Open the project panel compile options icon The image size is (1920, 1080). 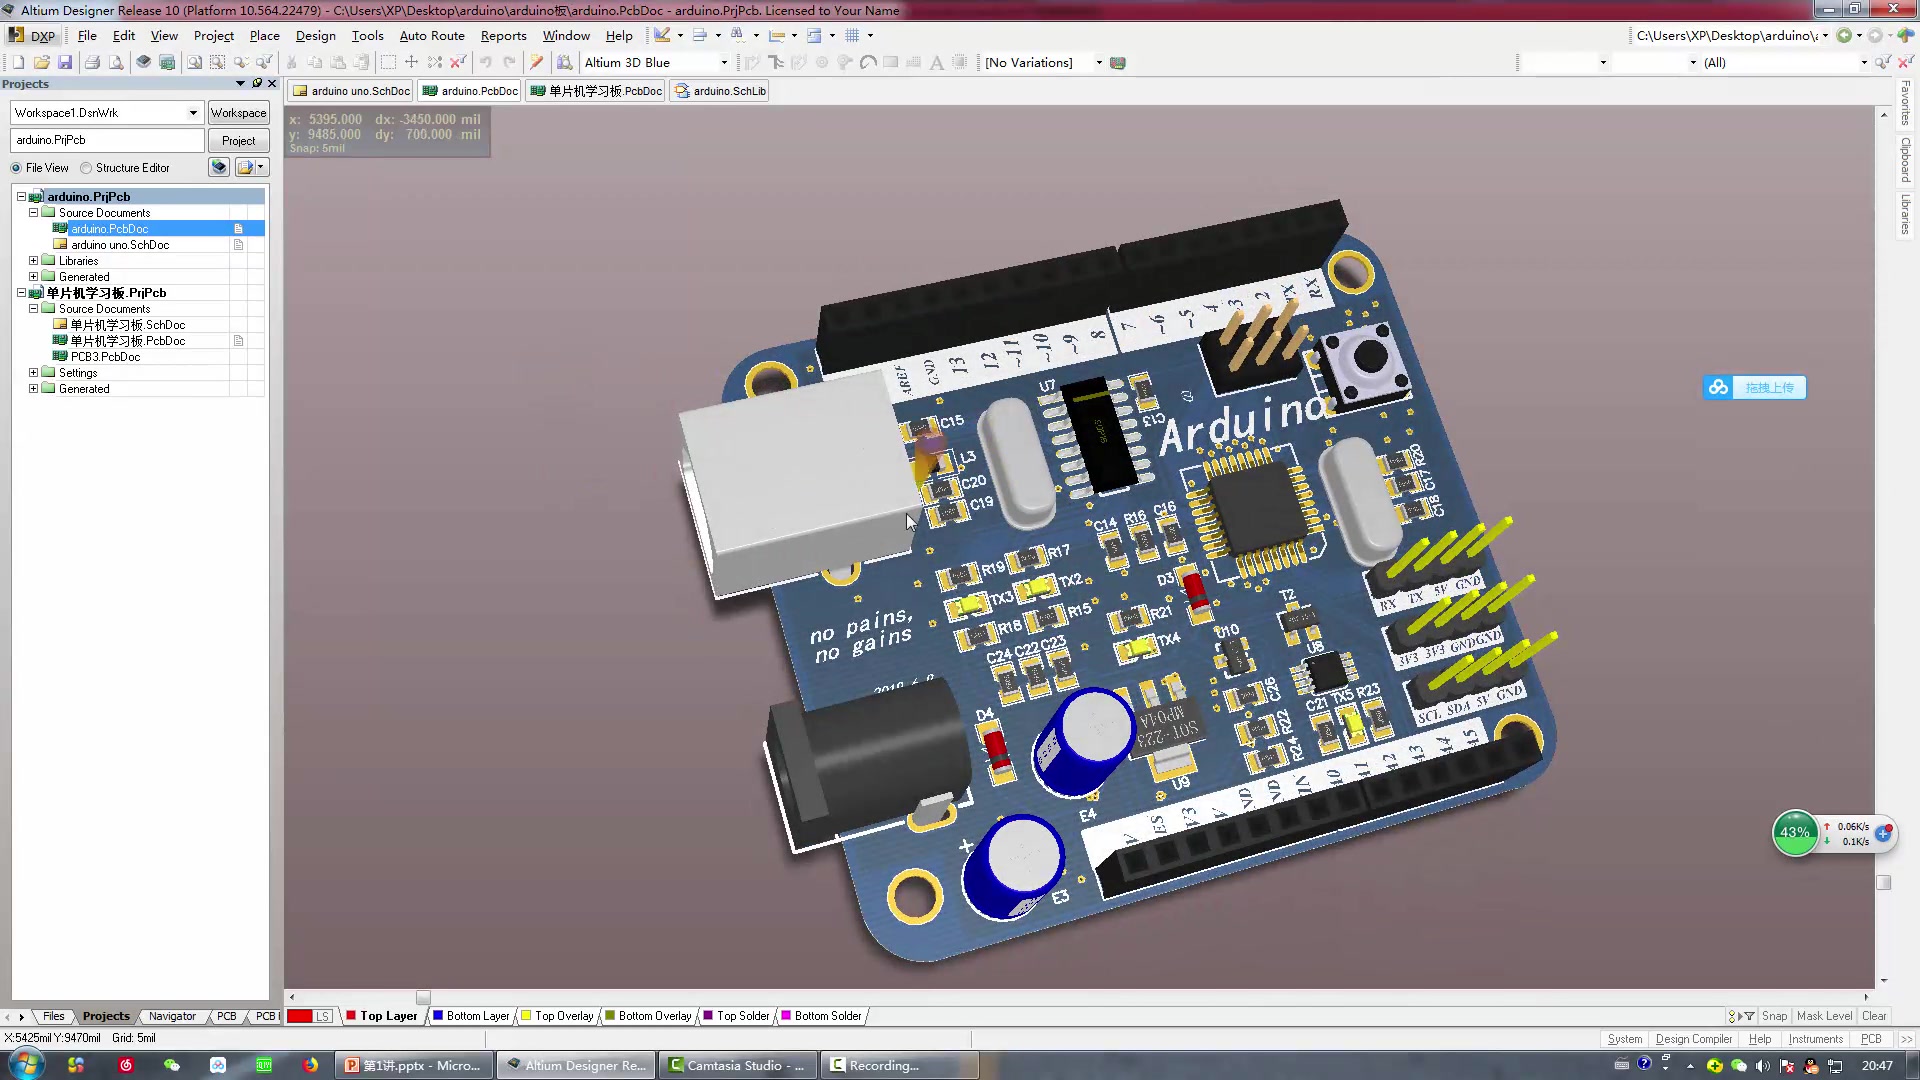[219, 167]
